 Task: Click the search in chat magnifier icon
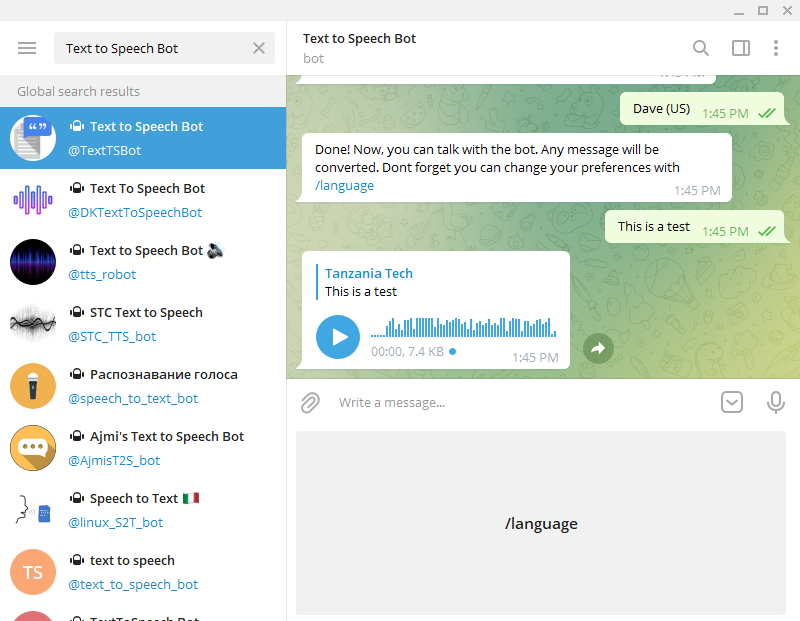pos(701,48)
